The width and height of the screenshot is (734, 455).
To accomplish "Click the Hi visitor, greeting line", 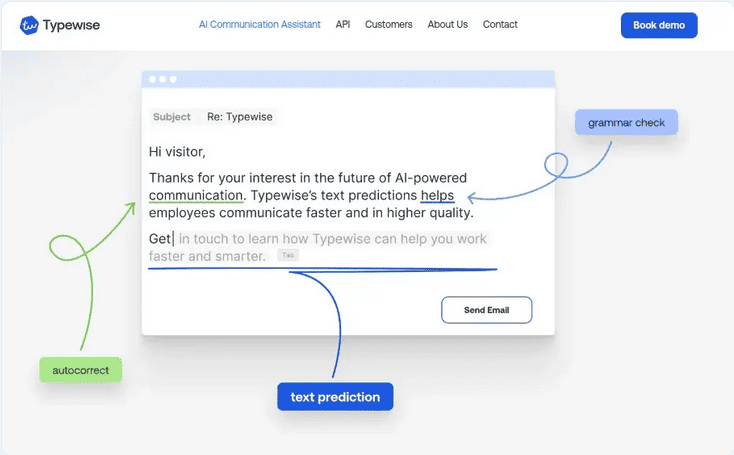I will coord(177,152).
